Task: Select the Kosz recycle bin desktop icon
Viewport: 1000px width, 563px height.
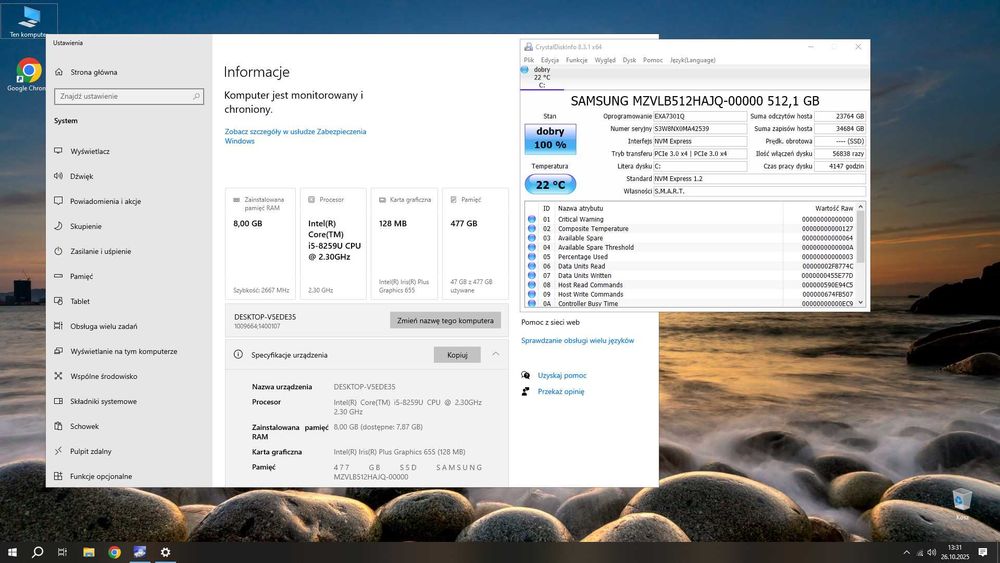Action: [962, 504]
